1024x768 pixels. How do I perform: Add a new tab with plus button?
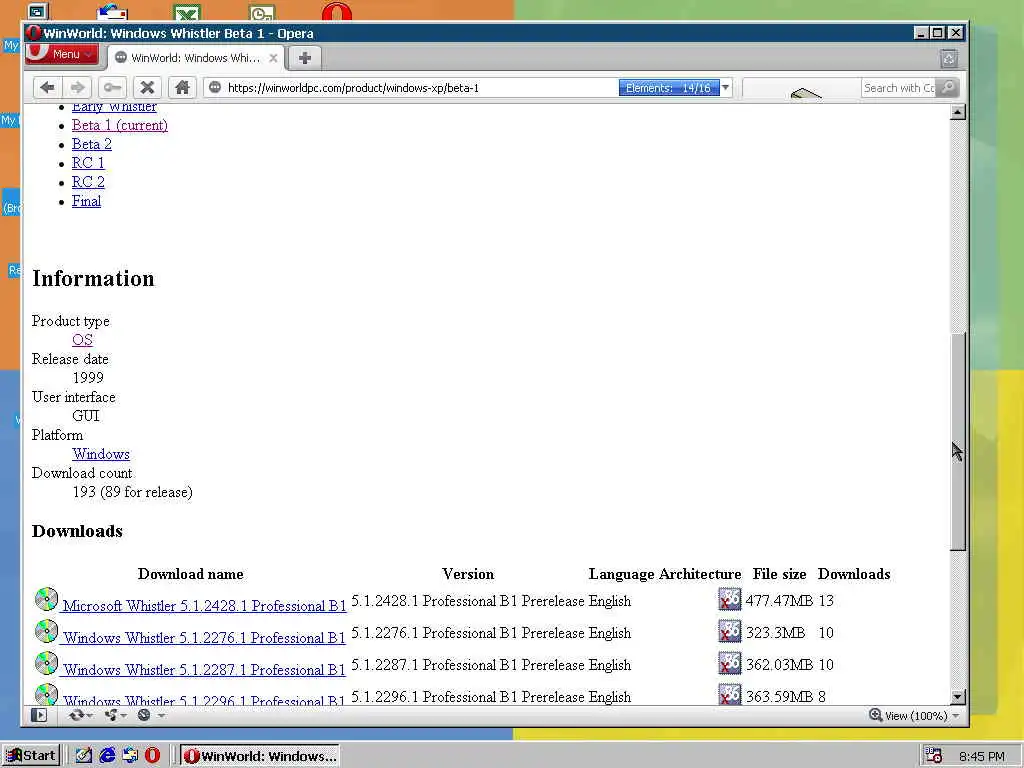tap(304, 58)
